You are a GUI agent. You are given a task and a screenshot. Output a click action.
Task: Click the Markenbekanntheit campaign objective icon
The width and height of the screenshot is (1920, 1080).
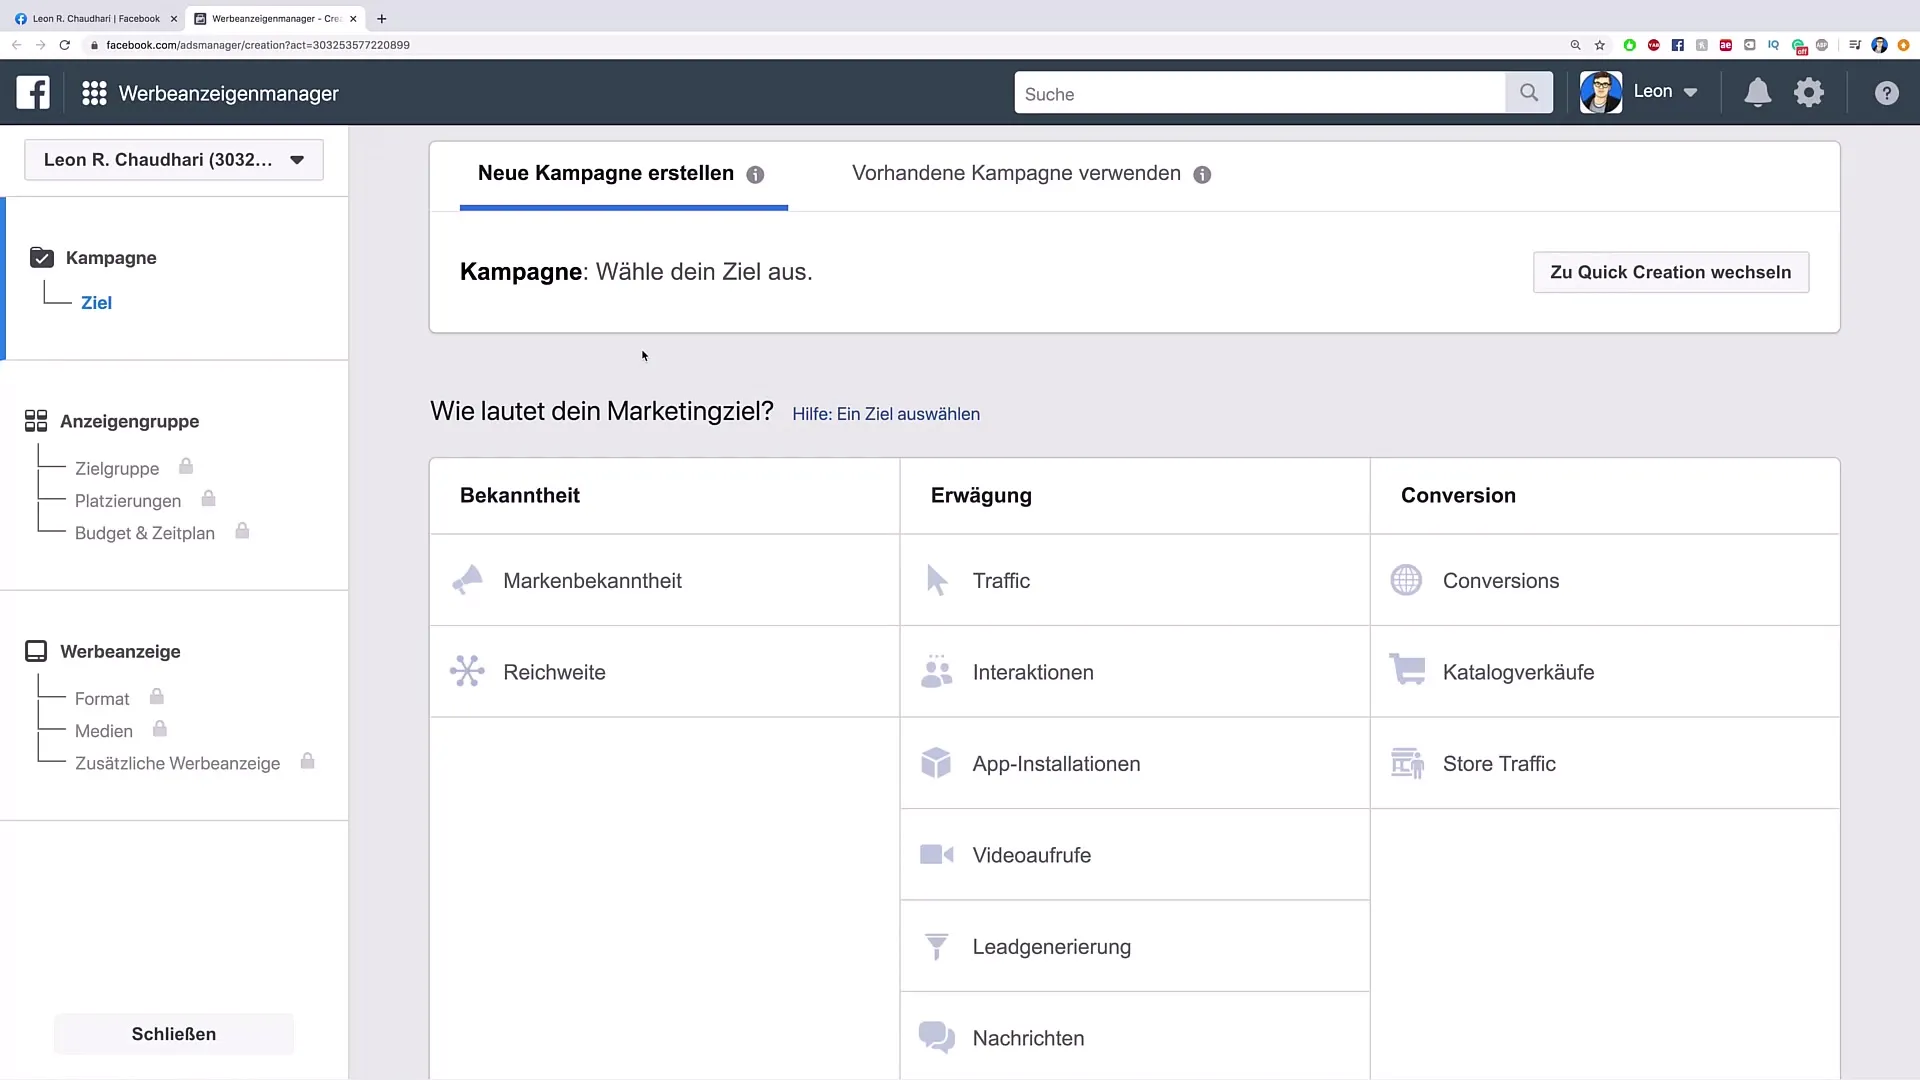coord(467,580)
